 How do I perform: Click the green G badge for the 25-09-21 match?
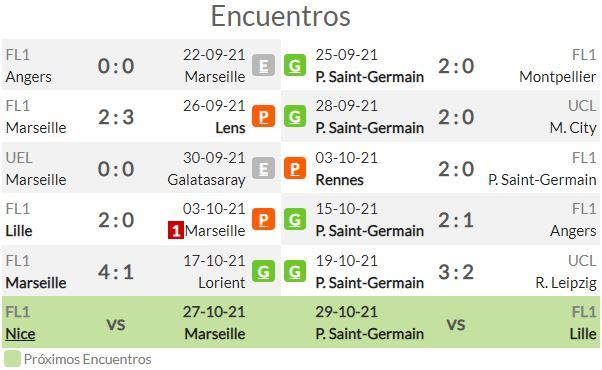click(295, 66)
